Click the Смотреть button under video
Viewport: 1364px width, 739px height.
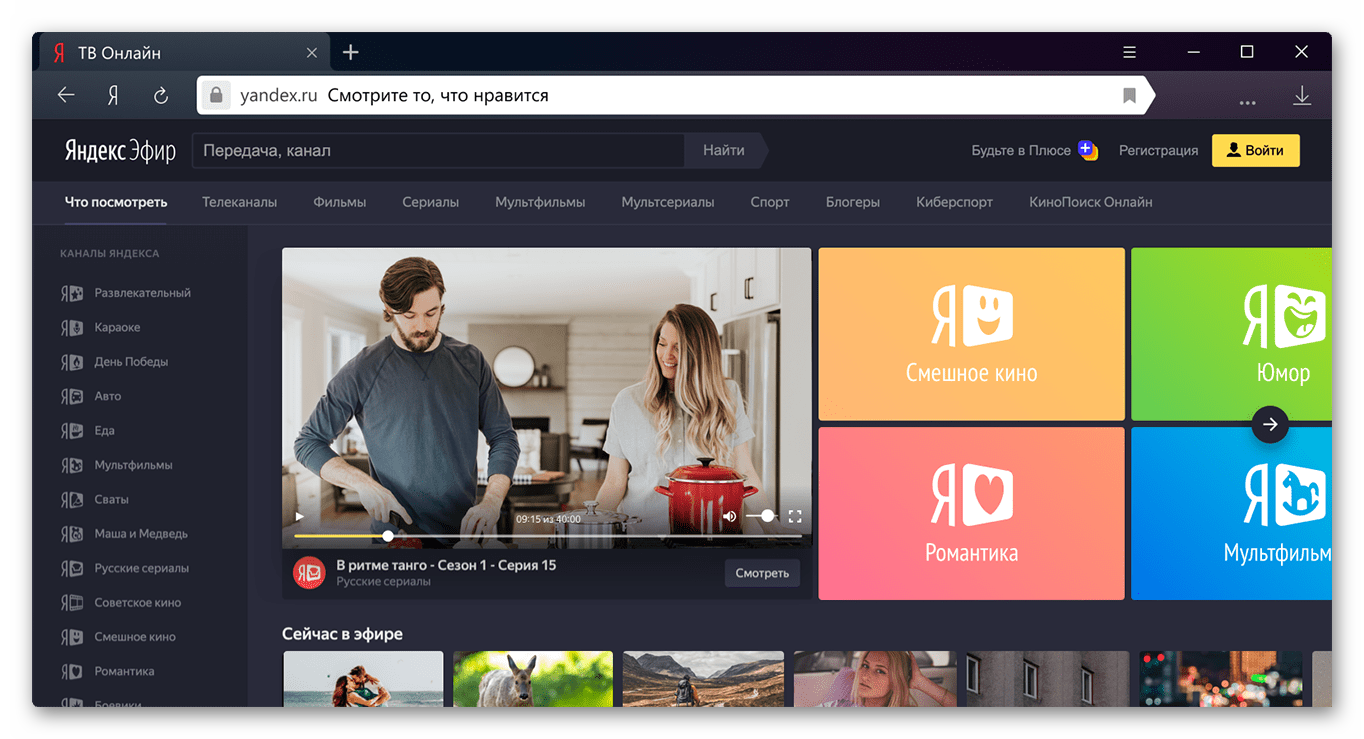[761, 573]
